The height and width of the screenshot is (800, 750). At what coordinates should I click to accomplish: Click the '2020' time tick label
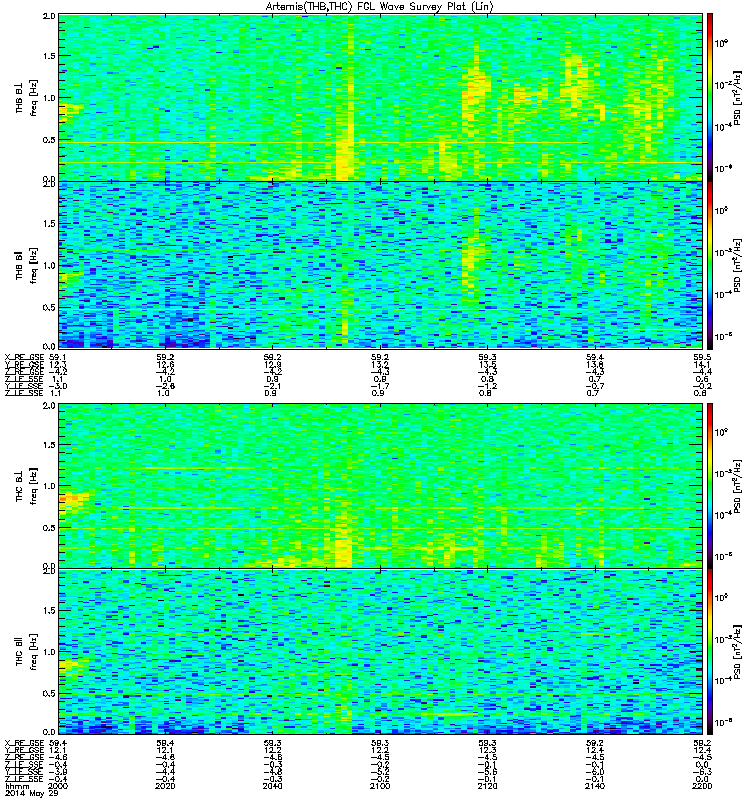click(165, 786)
